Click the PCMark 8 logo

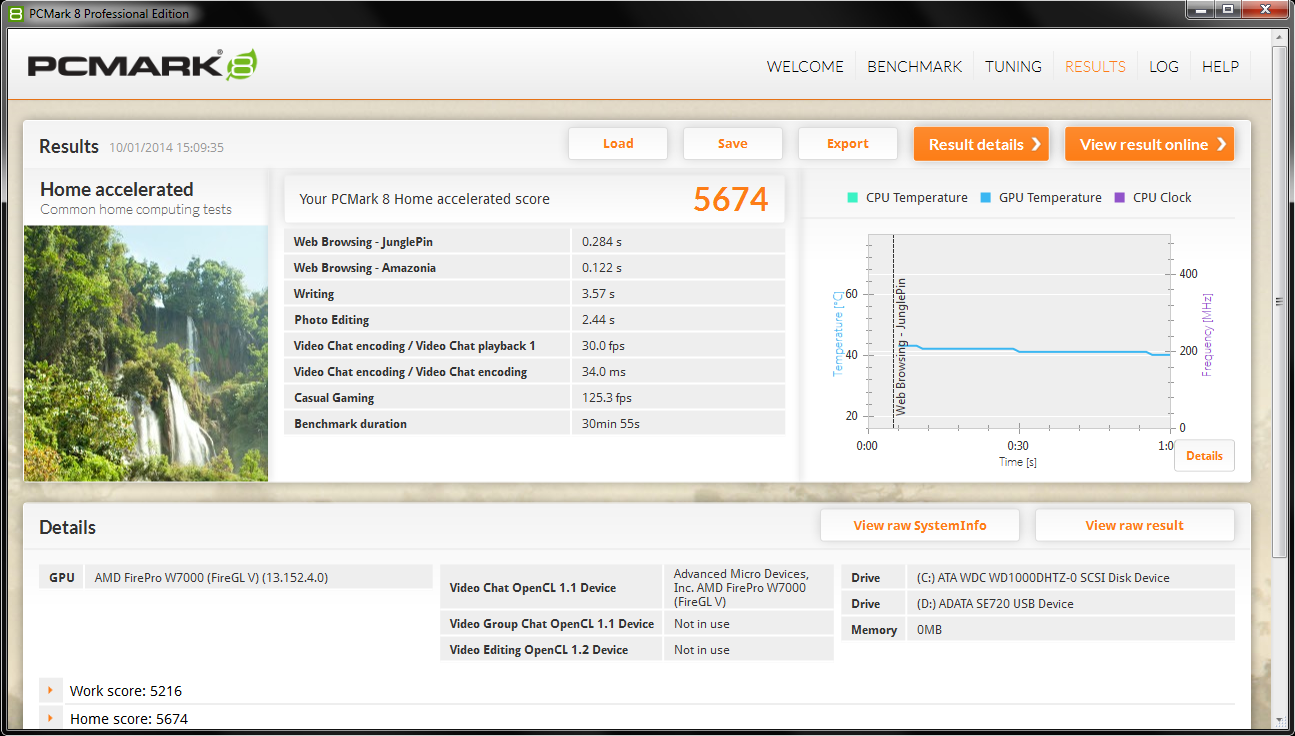tap(142, 65)
